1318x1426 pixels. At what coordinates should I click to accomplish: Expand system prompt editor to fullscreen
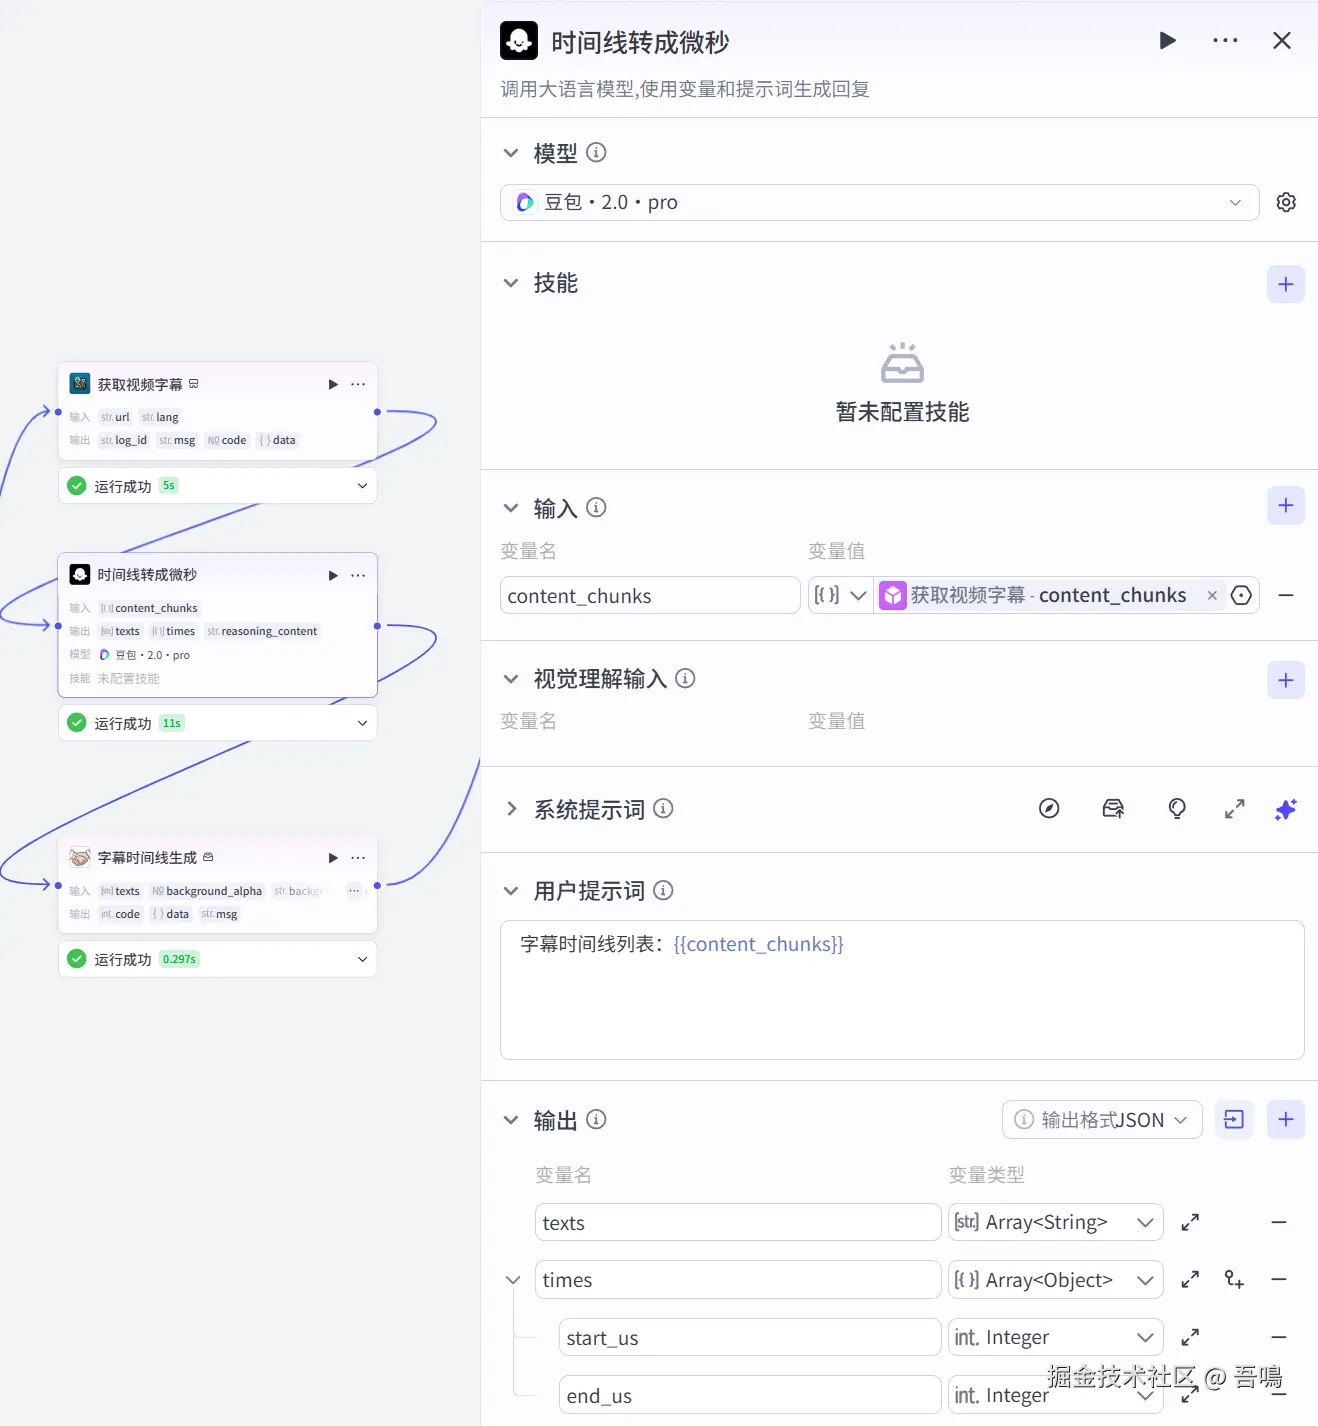[x=1235, y=809]
